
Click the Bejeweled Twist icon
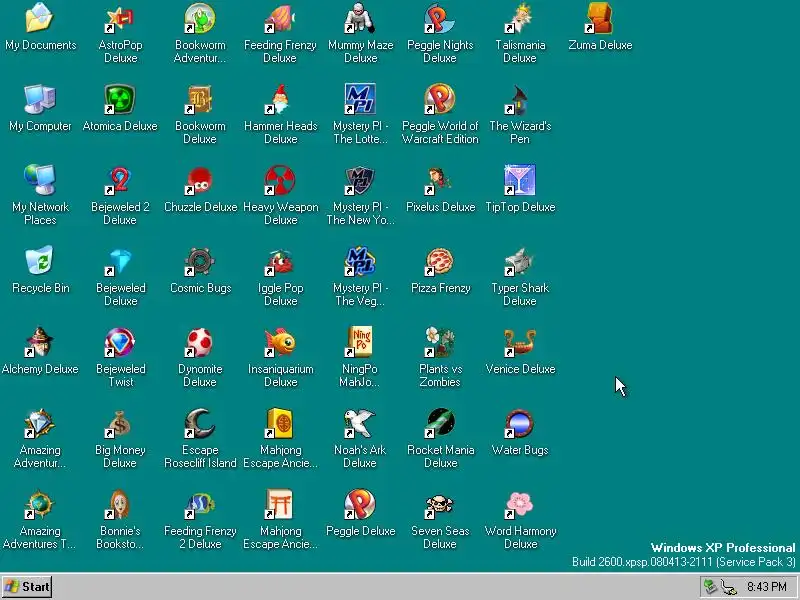pos(120,342)
